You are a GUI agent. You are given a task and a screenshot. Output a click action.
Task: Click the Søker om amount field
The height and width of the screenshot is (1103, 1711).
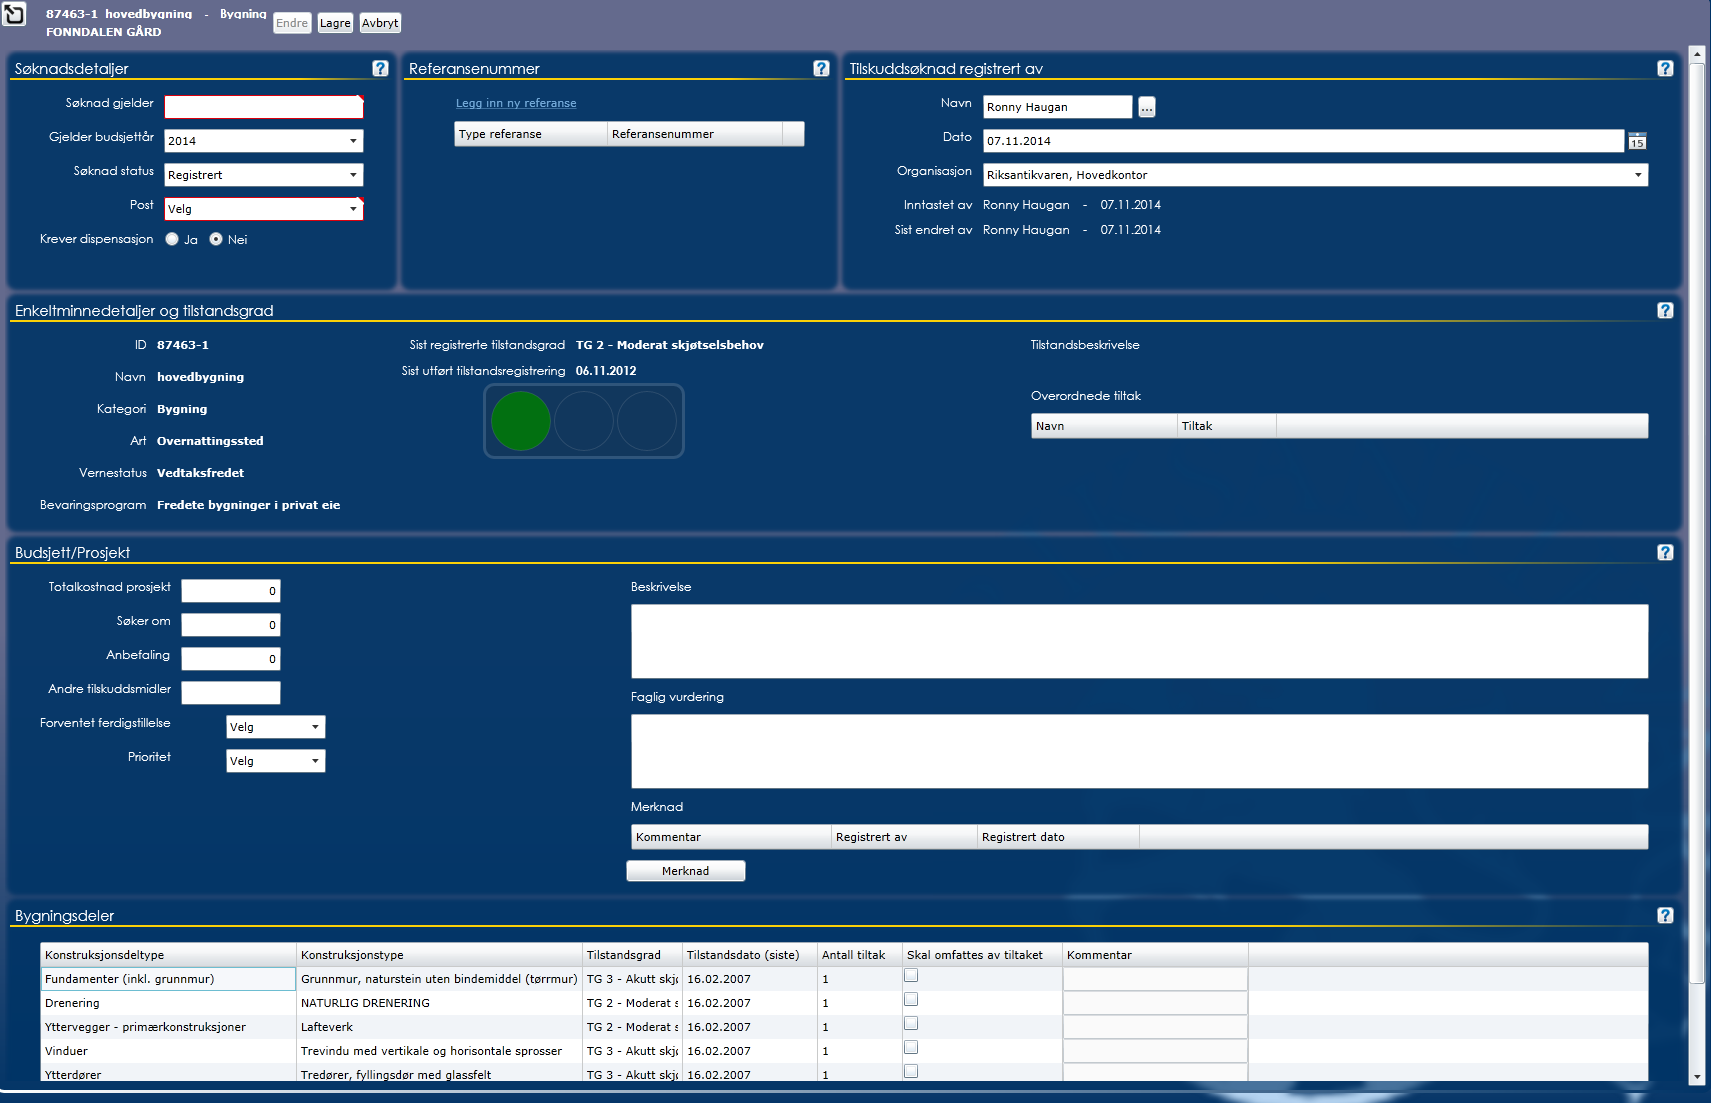coord(231,625)
